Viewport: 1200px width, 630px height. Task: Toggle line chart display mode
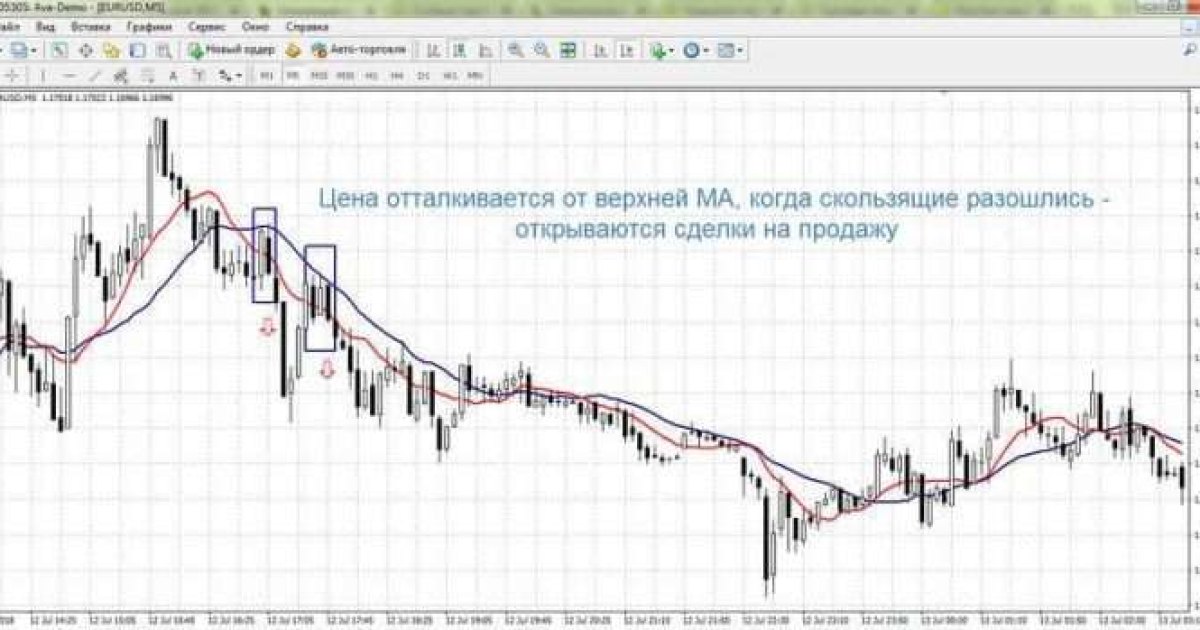pyautogui.click(x=485, y=50)
